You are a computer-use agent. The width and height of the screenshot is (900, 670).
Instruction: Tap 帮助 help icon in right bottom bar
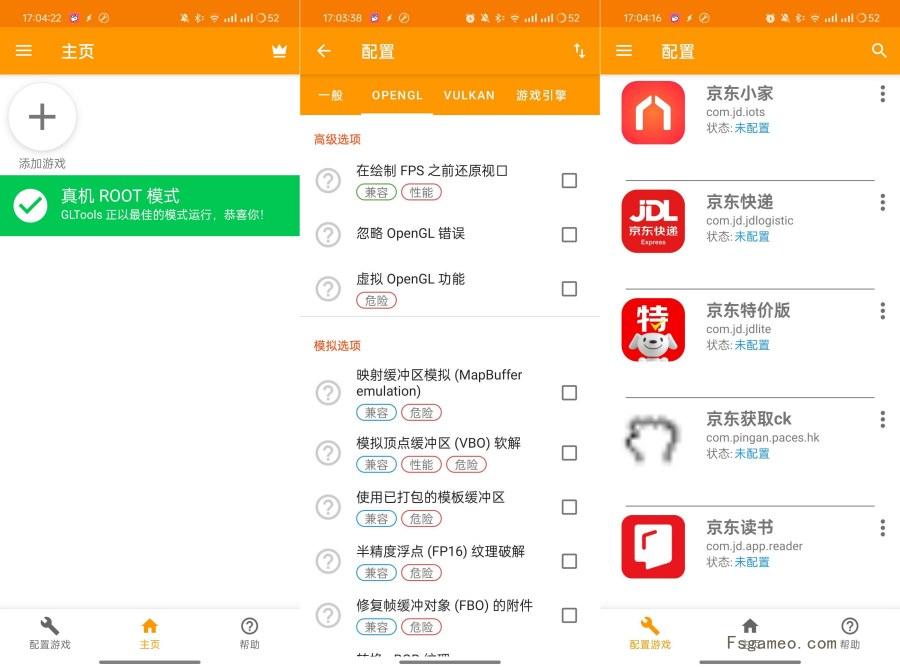click(850, 633)
